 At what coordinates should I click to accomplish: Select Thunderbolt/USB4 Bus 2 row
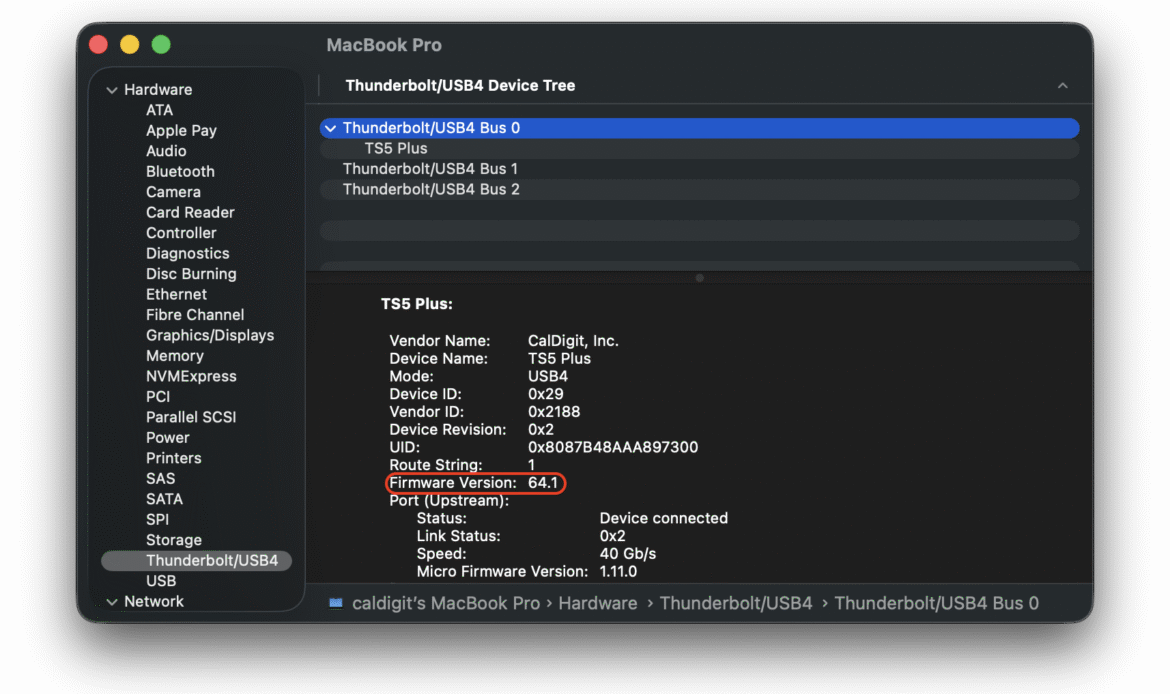[431, 189]
